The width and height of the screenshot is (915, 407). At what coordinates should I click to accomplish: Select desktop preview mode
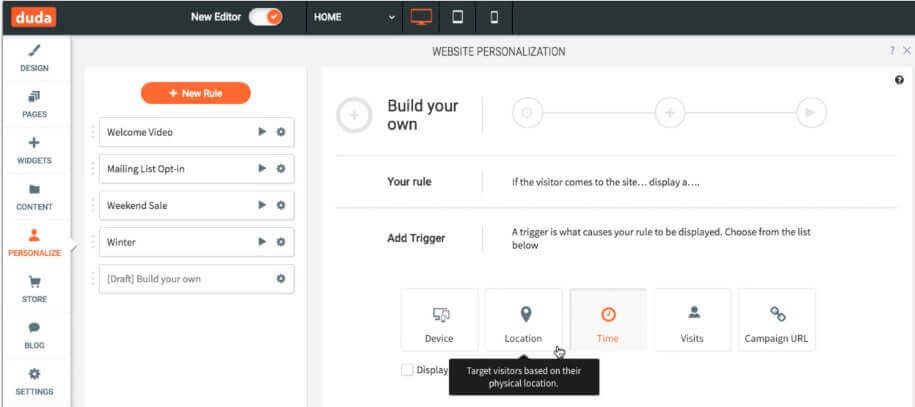click(421, 17)
